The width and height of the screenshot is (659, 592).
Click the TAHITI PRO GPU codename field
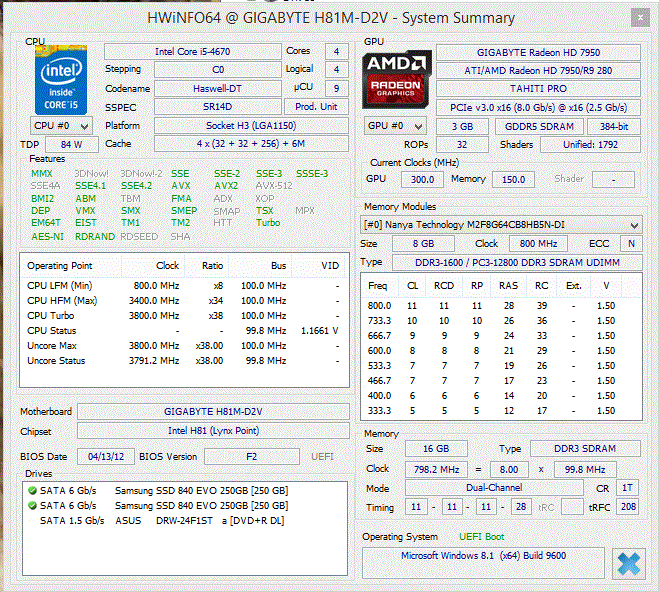click(538, 89)
